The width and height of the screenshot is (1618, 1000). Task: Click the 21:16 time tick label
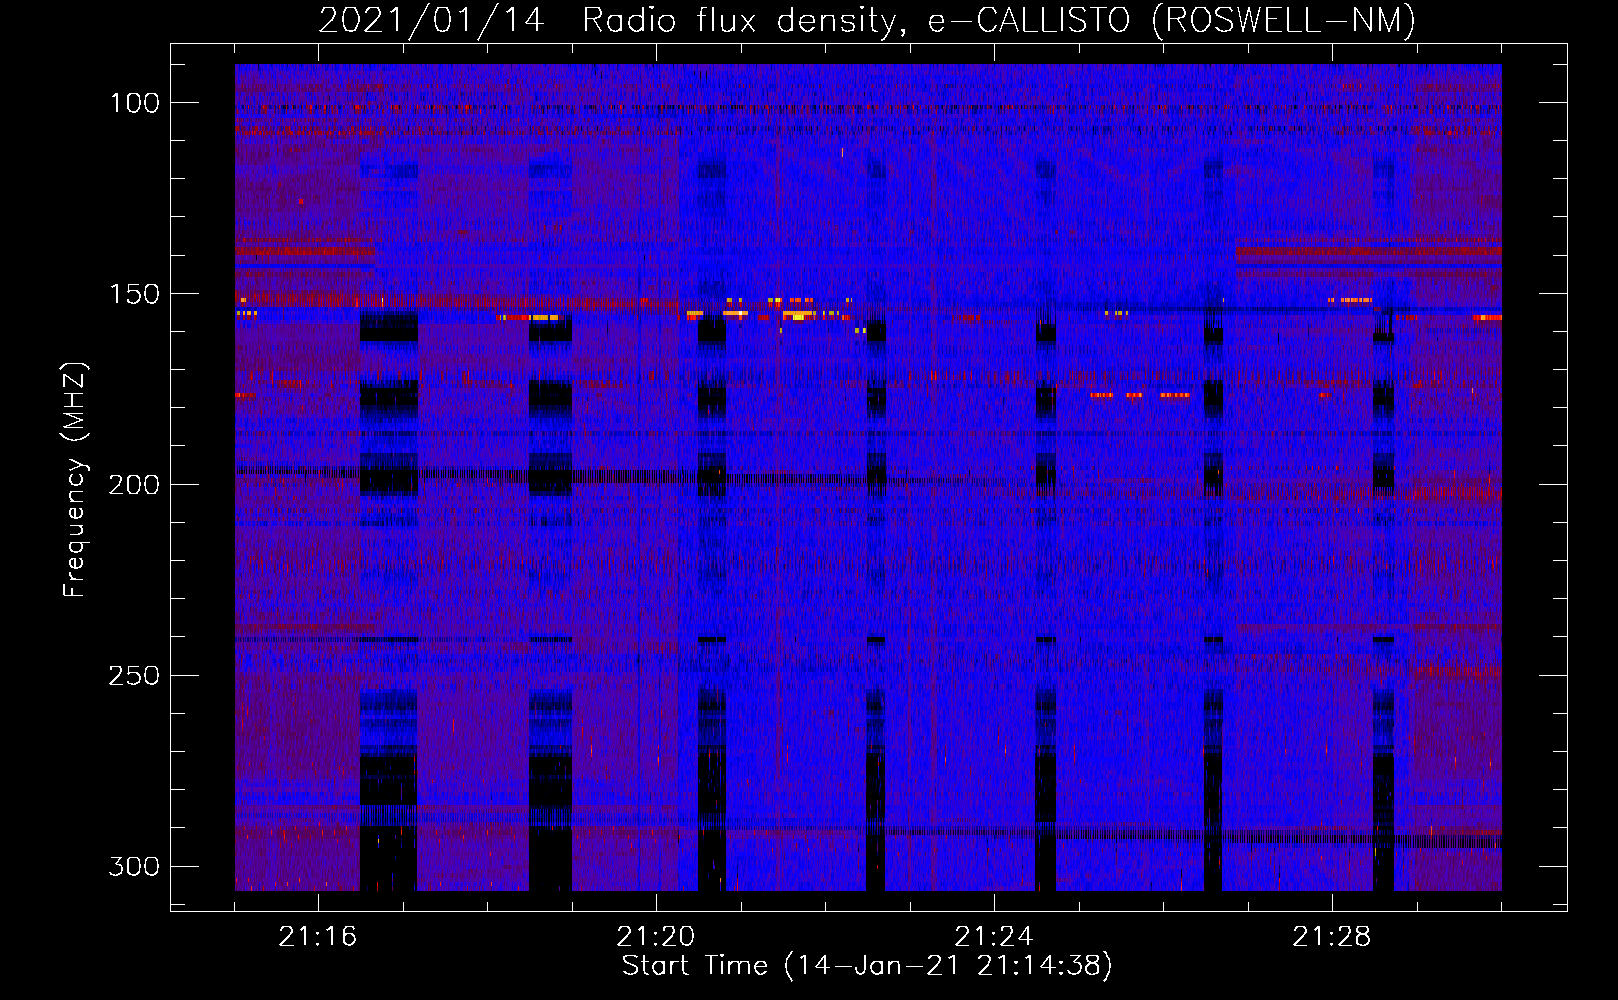point(318,937)
